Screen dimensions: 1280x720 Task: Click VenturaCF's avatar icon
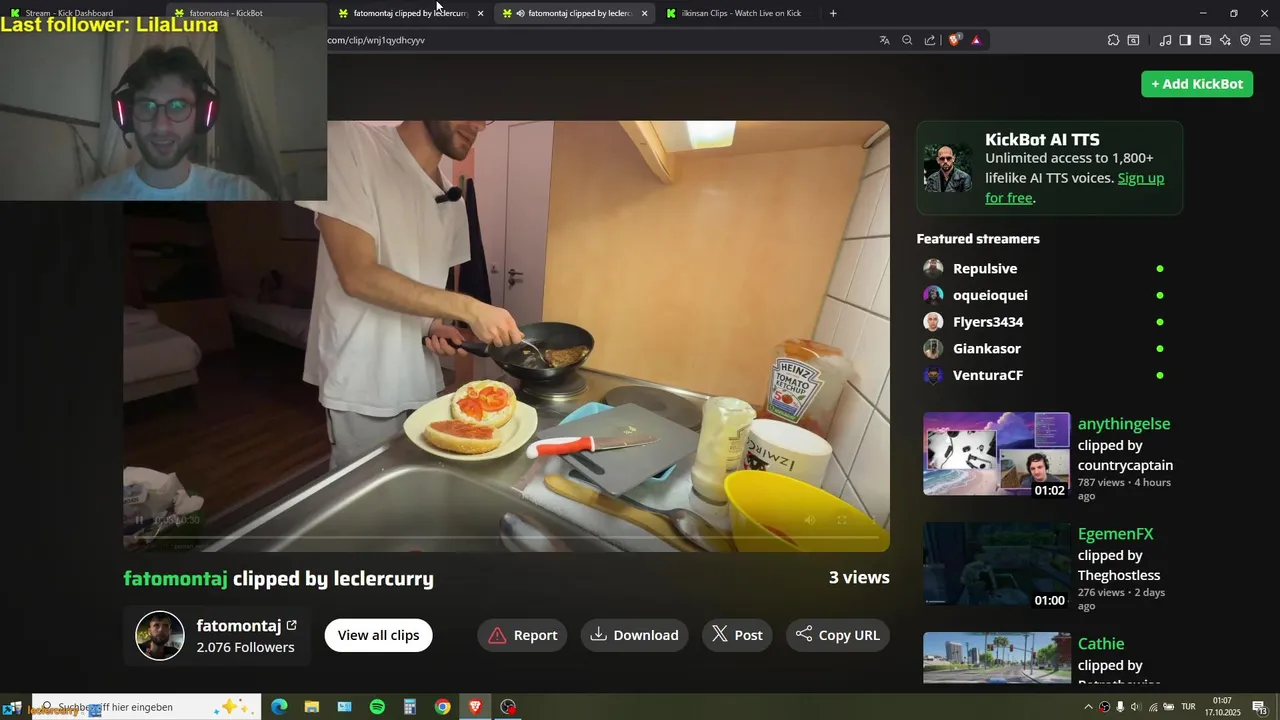(933, 375)
